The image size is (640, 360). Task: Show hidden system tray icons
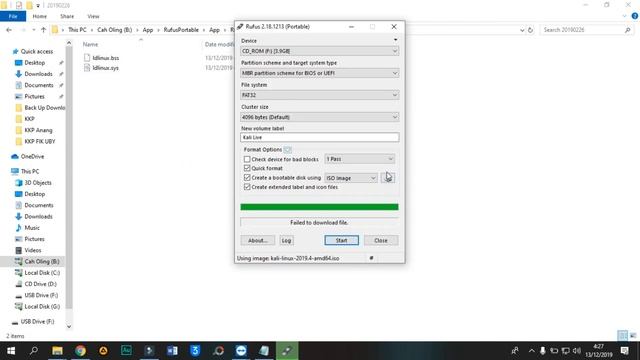531,351
